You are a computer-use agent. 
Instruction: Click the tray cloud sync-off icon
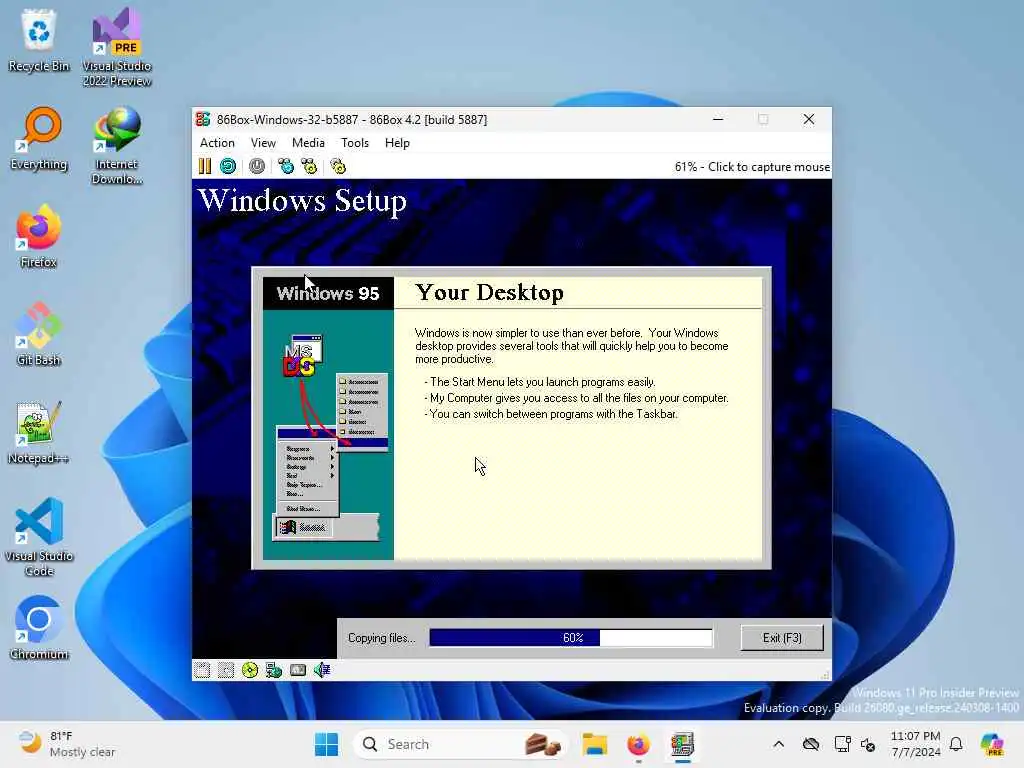click(810, 744)
